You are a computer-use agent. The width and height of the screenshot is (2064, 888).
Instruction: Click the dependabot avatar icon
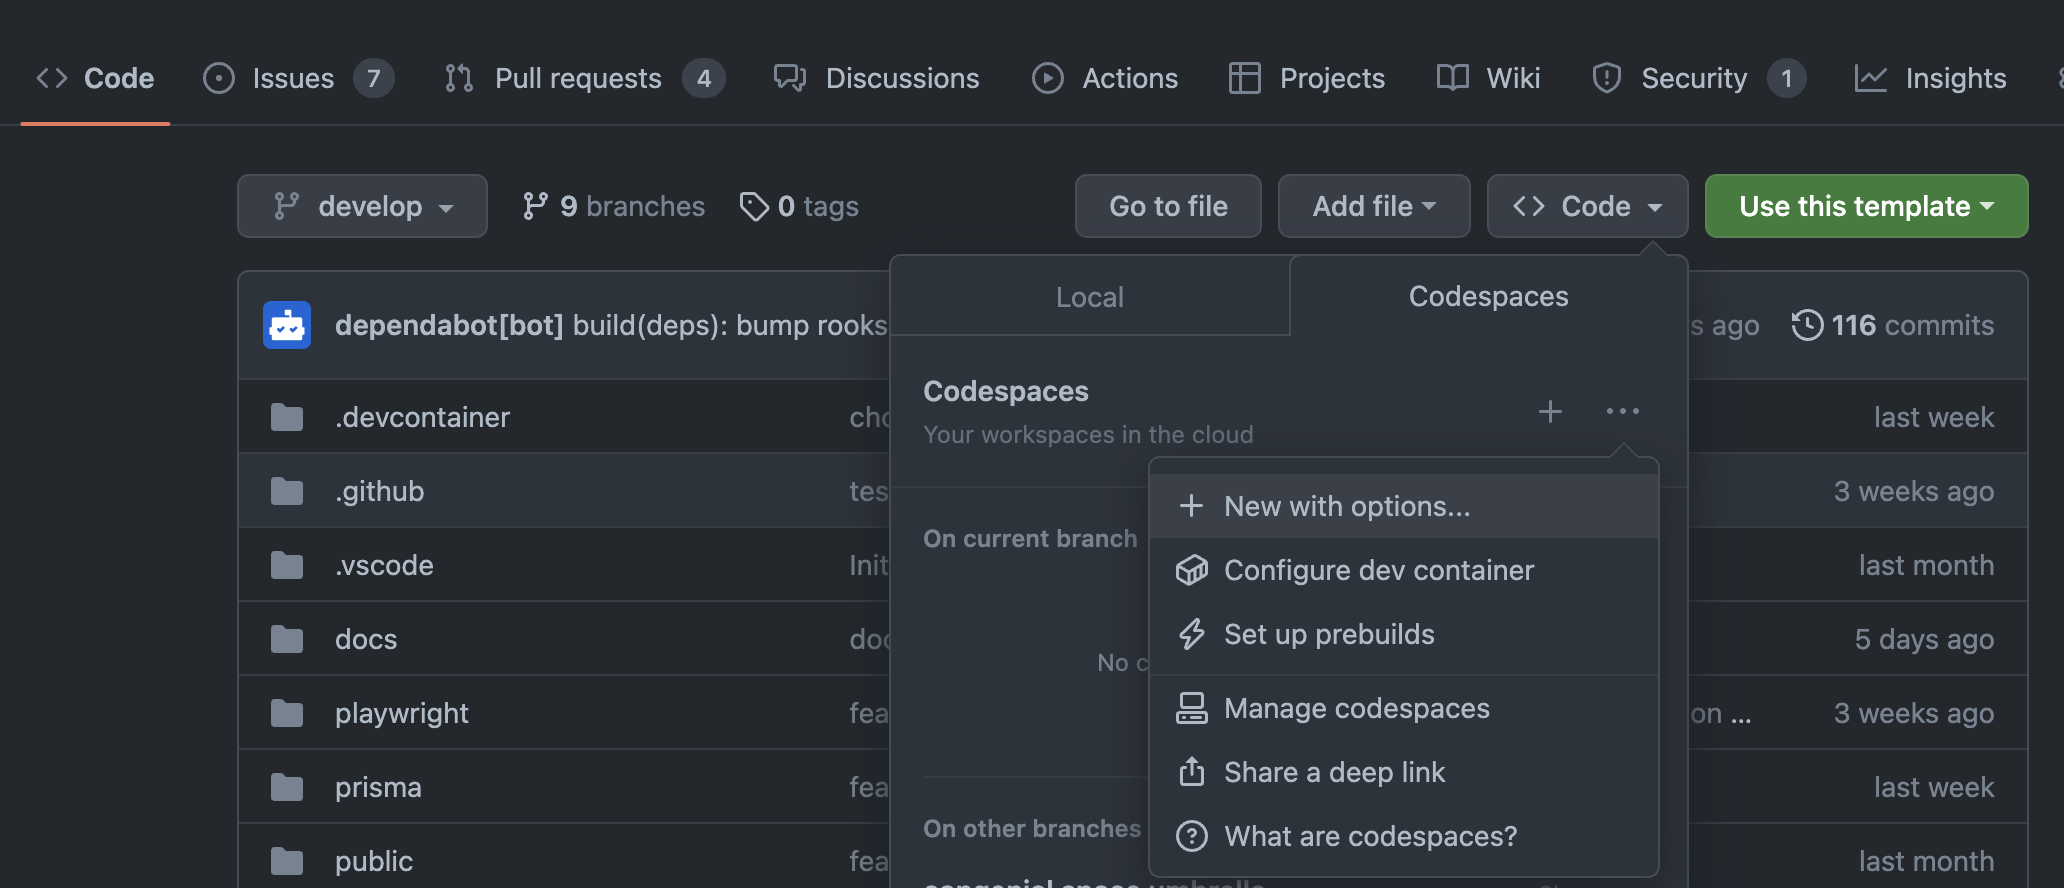coord(287,325)
